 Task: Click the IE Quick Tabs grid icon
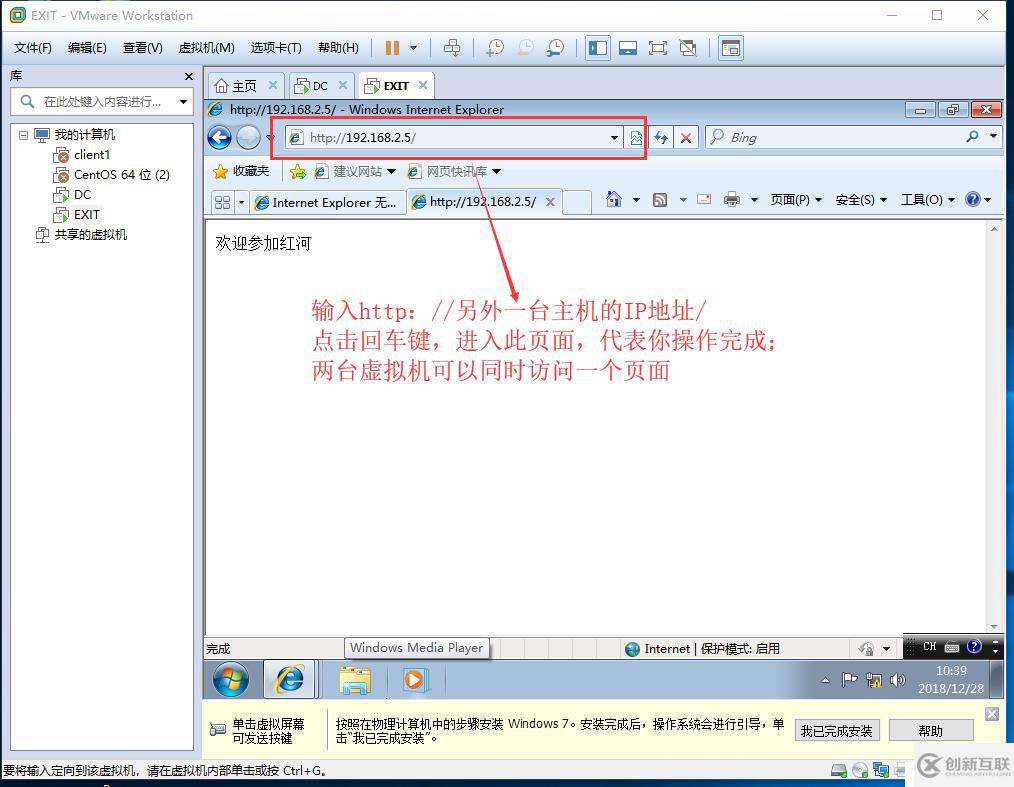point(222,202)
